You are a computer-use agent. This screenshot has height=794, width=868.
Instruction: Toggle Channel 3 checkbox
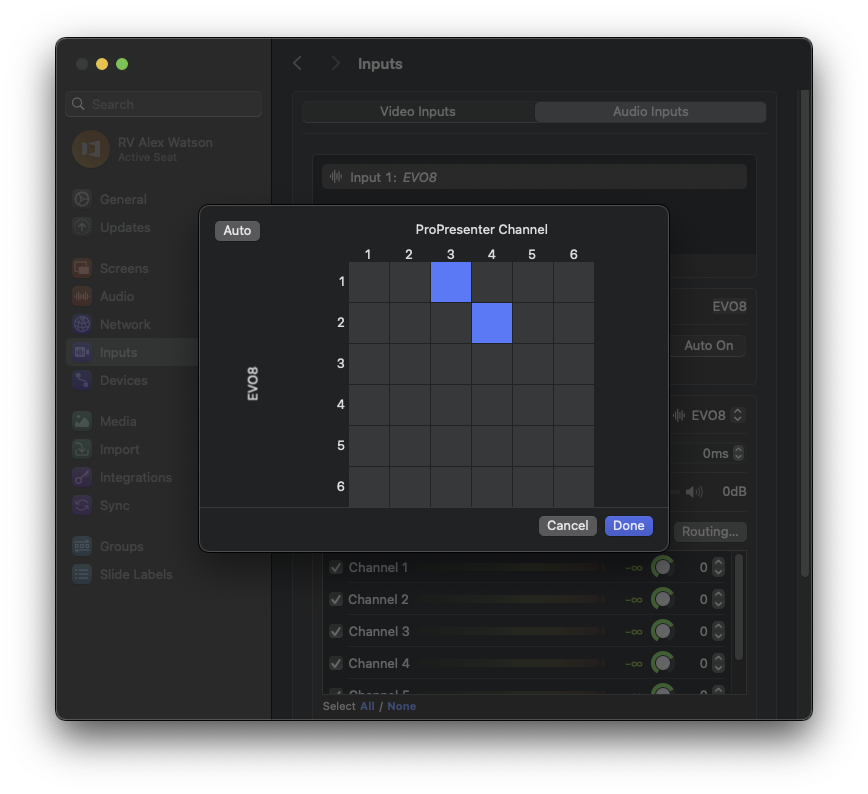click(x=335, y=632)
